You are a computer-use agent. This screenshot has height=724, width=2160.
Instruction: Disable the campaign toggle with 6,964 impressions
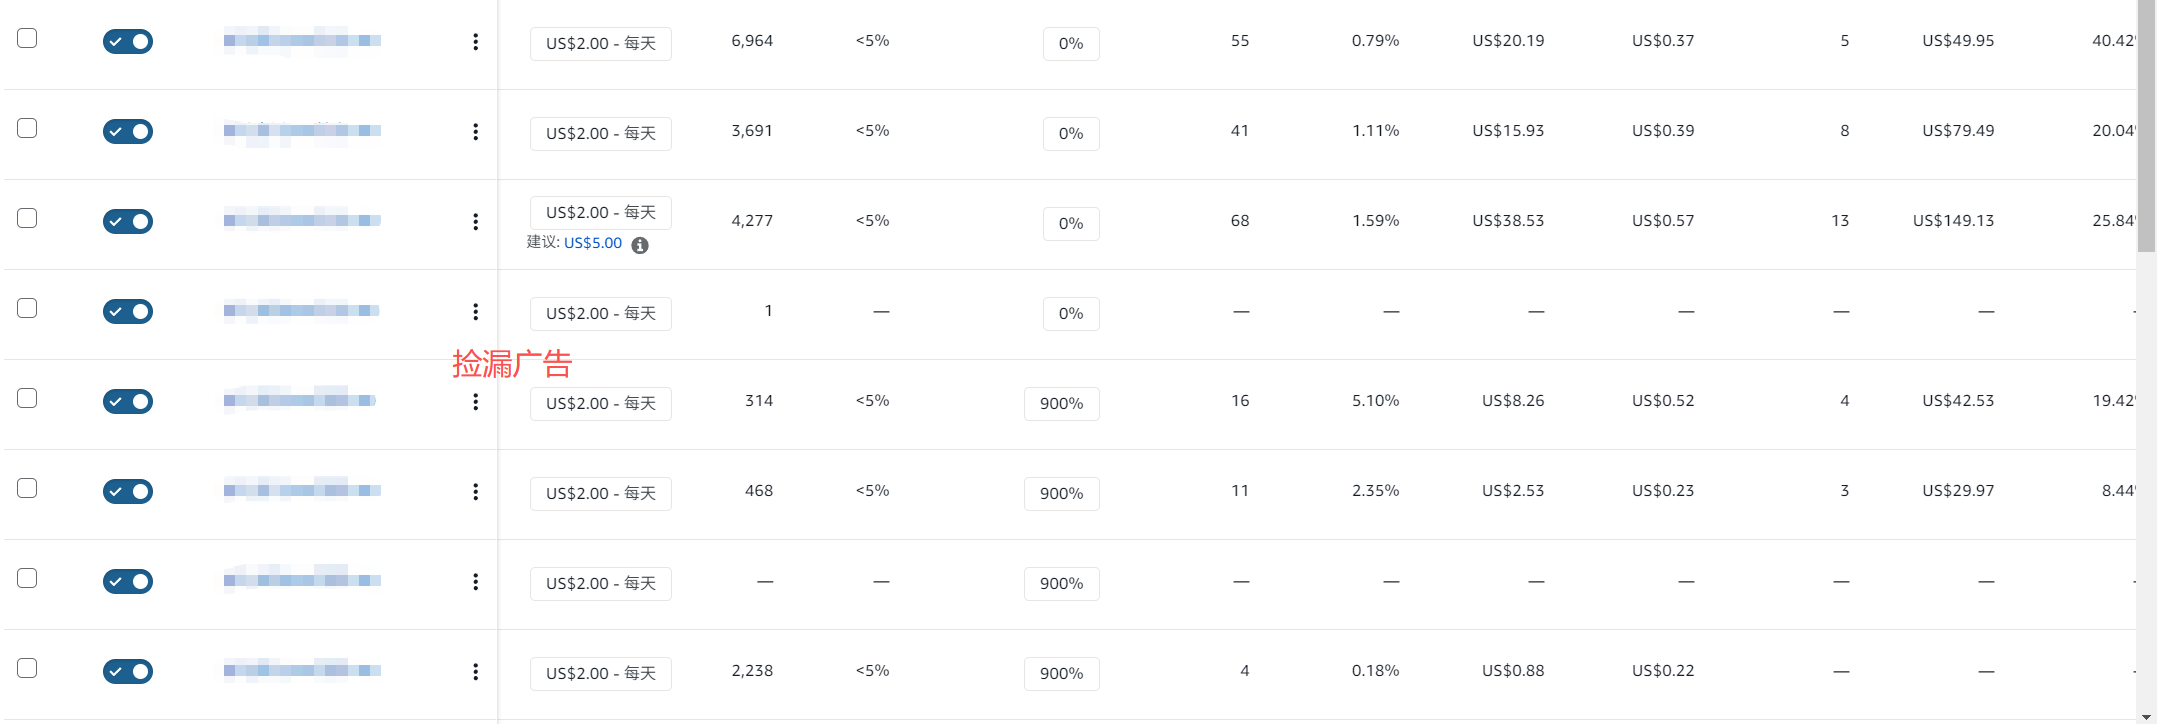coord(128,41)
